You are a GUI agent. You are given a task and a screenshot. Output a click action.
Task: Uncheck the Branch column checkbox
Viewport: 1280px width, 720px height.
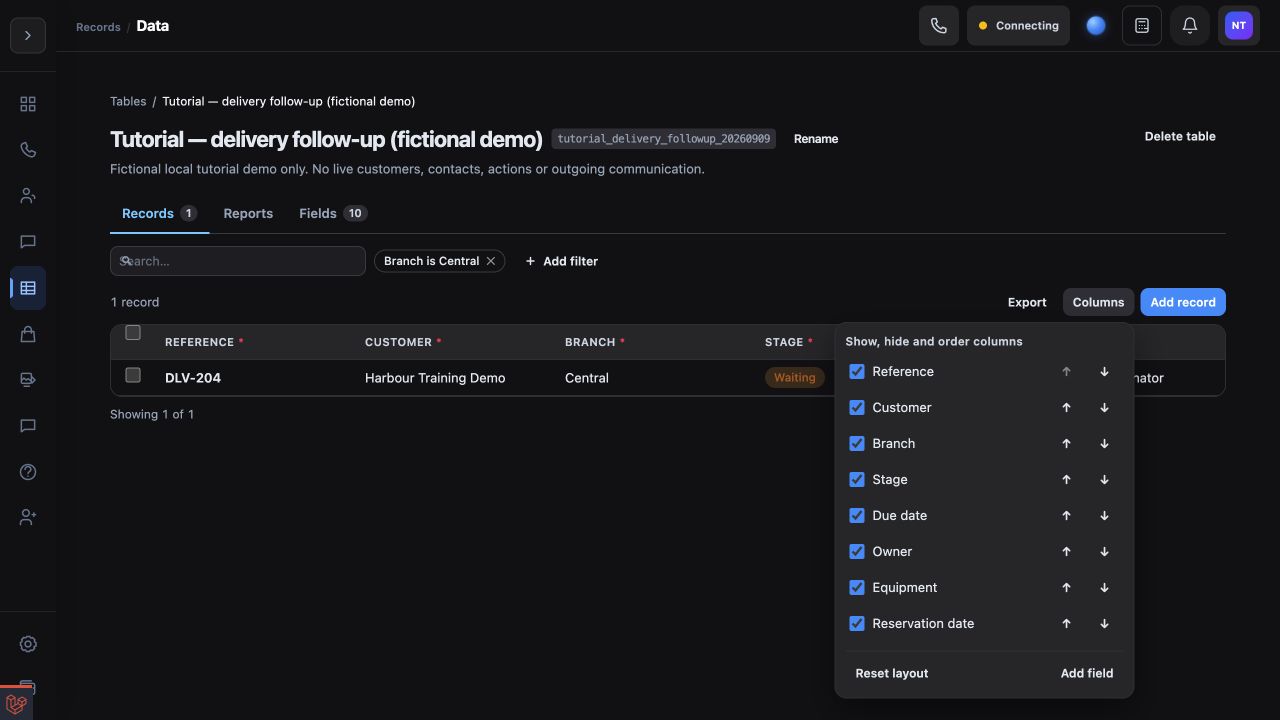[x=857, y=443]
